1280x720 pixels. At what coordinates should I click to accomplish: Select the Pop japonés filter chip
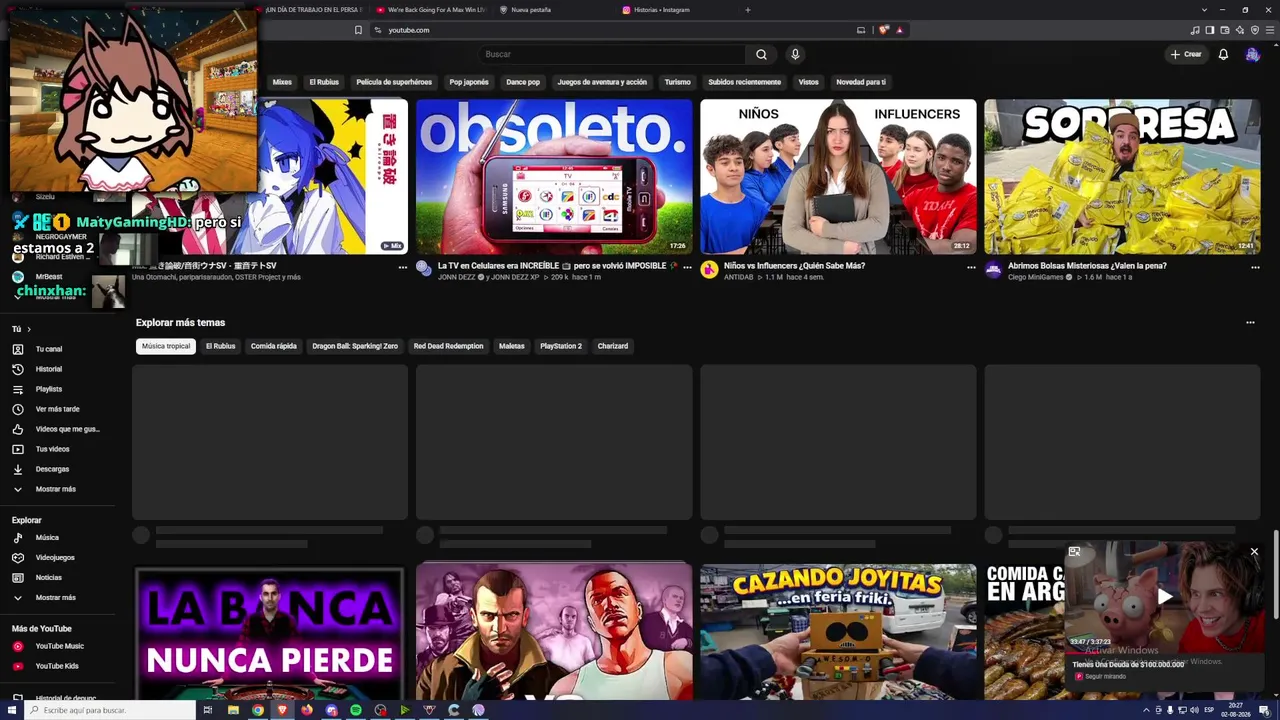click(469, 82)
